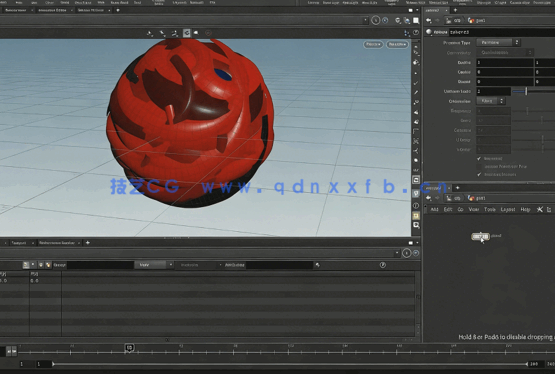Screen dimensions: 555x374
Task: Click the points icon left of Group field
Action: coord(26,265)
